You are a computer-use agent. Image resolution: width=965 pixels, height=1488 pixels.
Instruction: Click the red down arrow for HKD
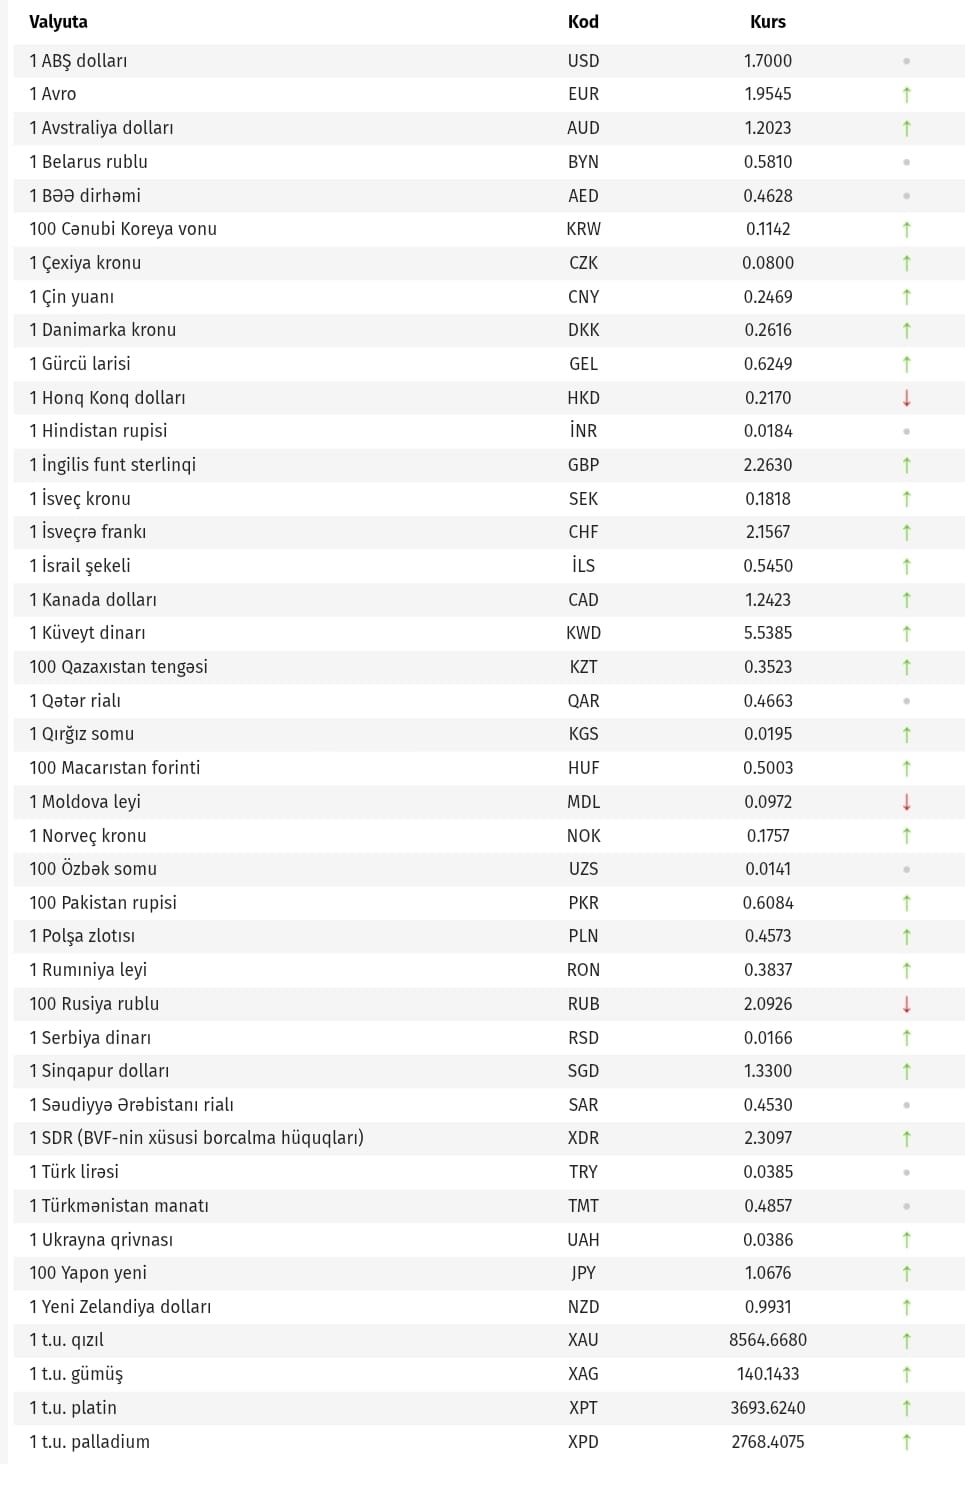(906, 398)
